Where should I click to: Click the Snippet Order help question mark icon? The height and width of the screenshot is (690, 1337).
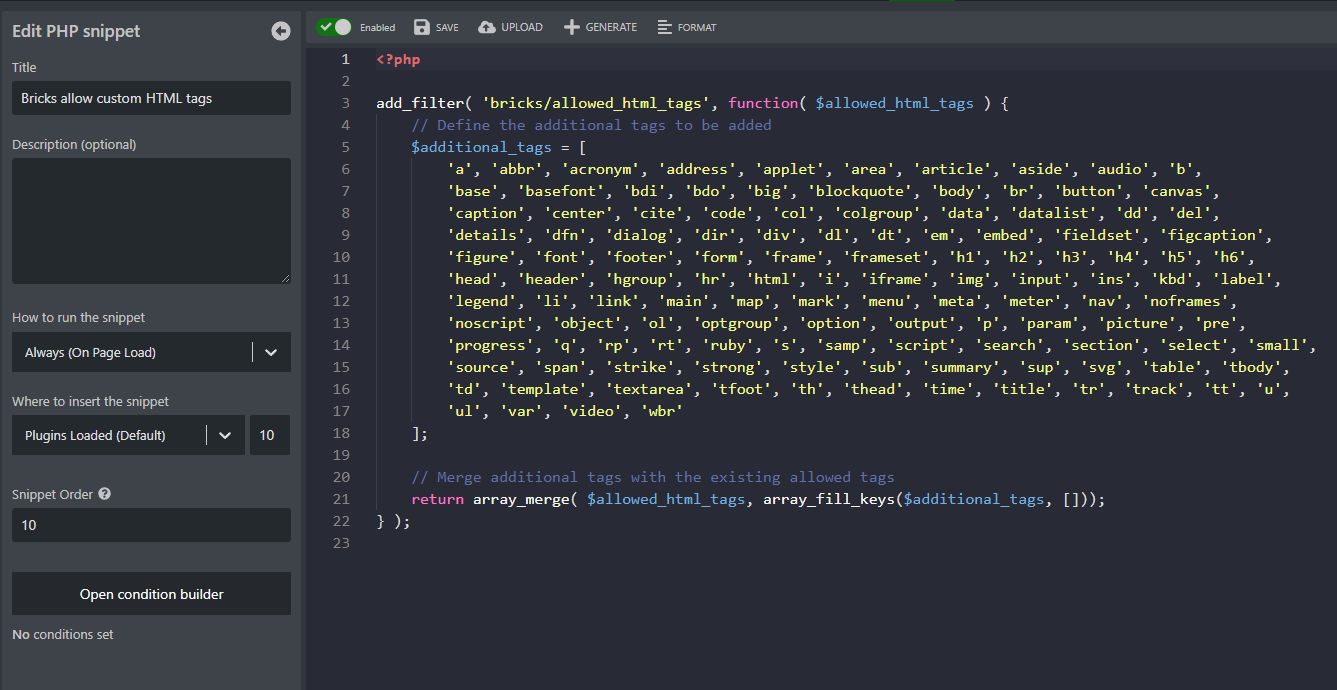pos(105,494)
